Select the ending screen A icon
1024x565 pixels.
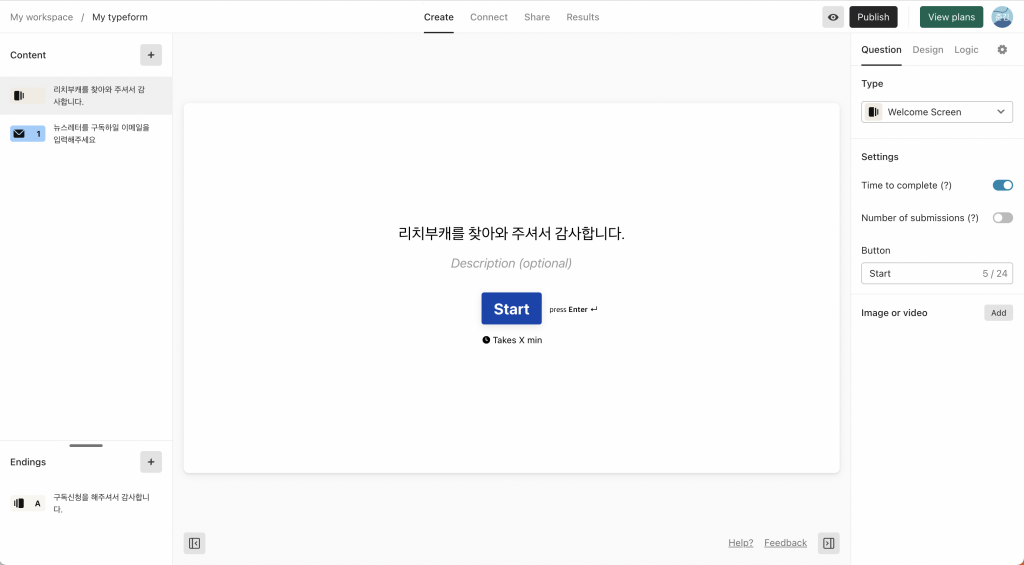point(27,504)
